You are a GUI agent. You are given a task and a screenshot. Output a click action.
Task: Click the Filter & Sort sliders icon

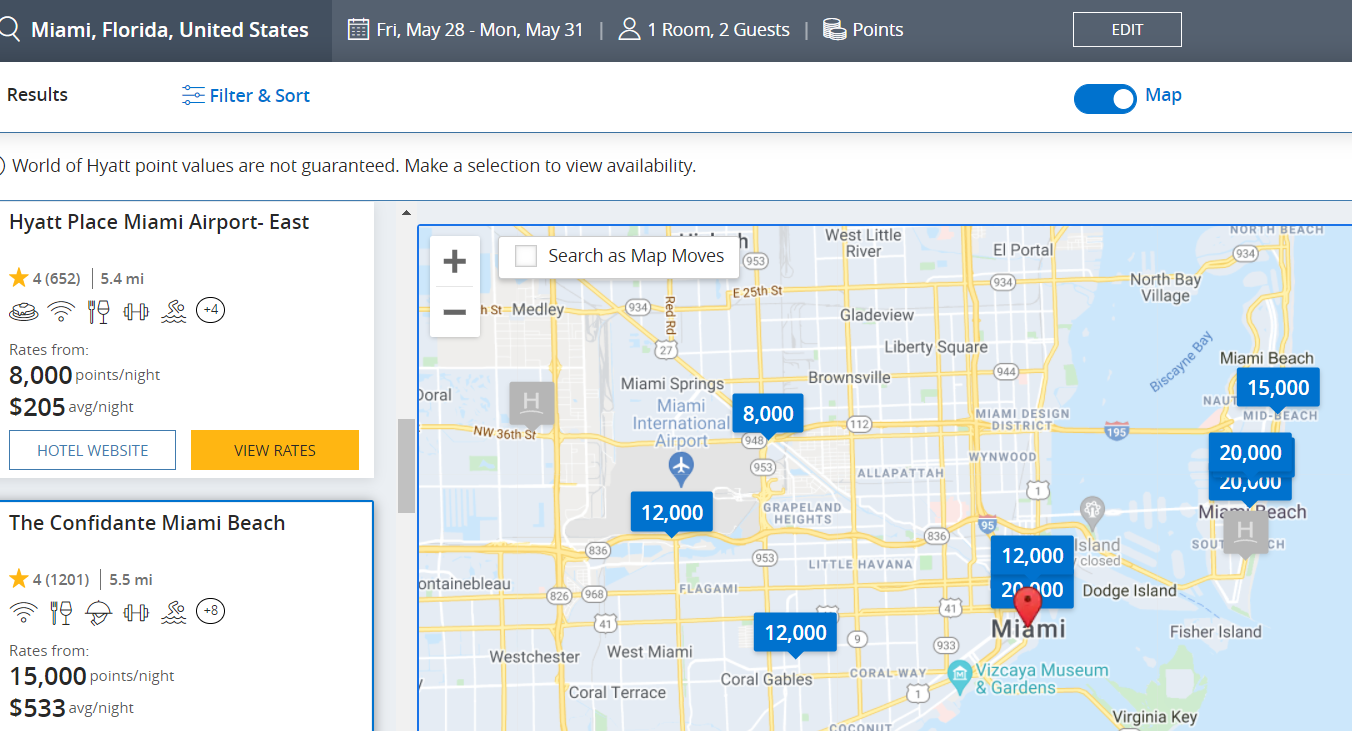[193, 95]
